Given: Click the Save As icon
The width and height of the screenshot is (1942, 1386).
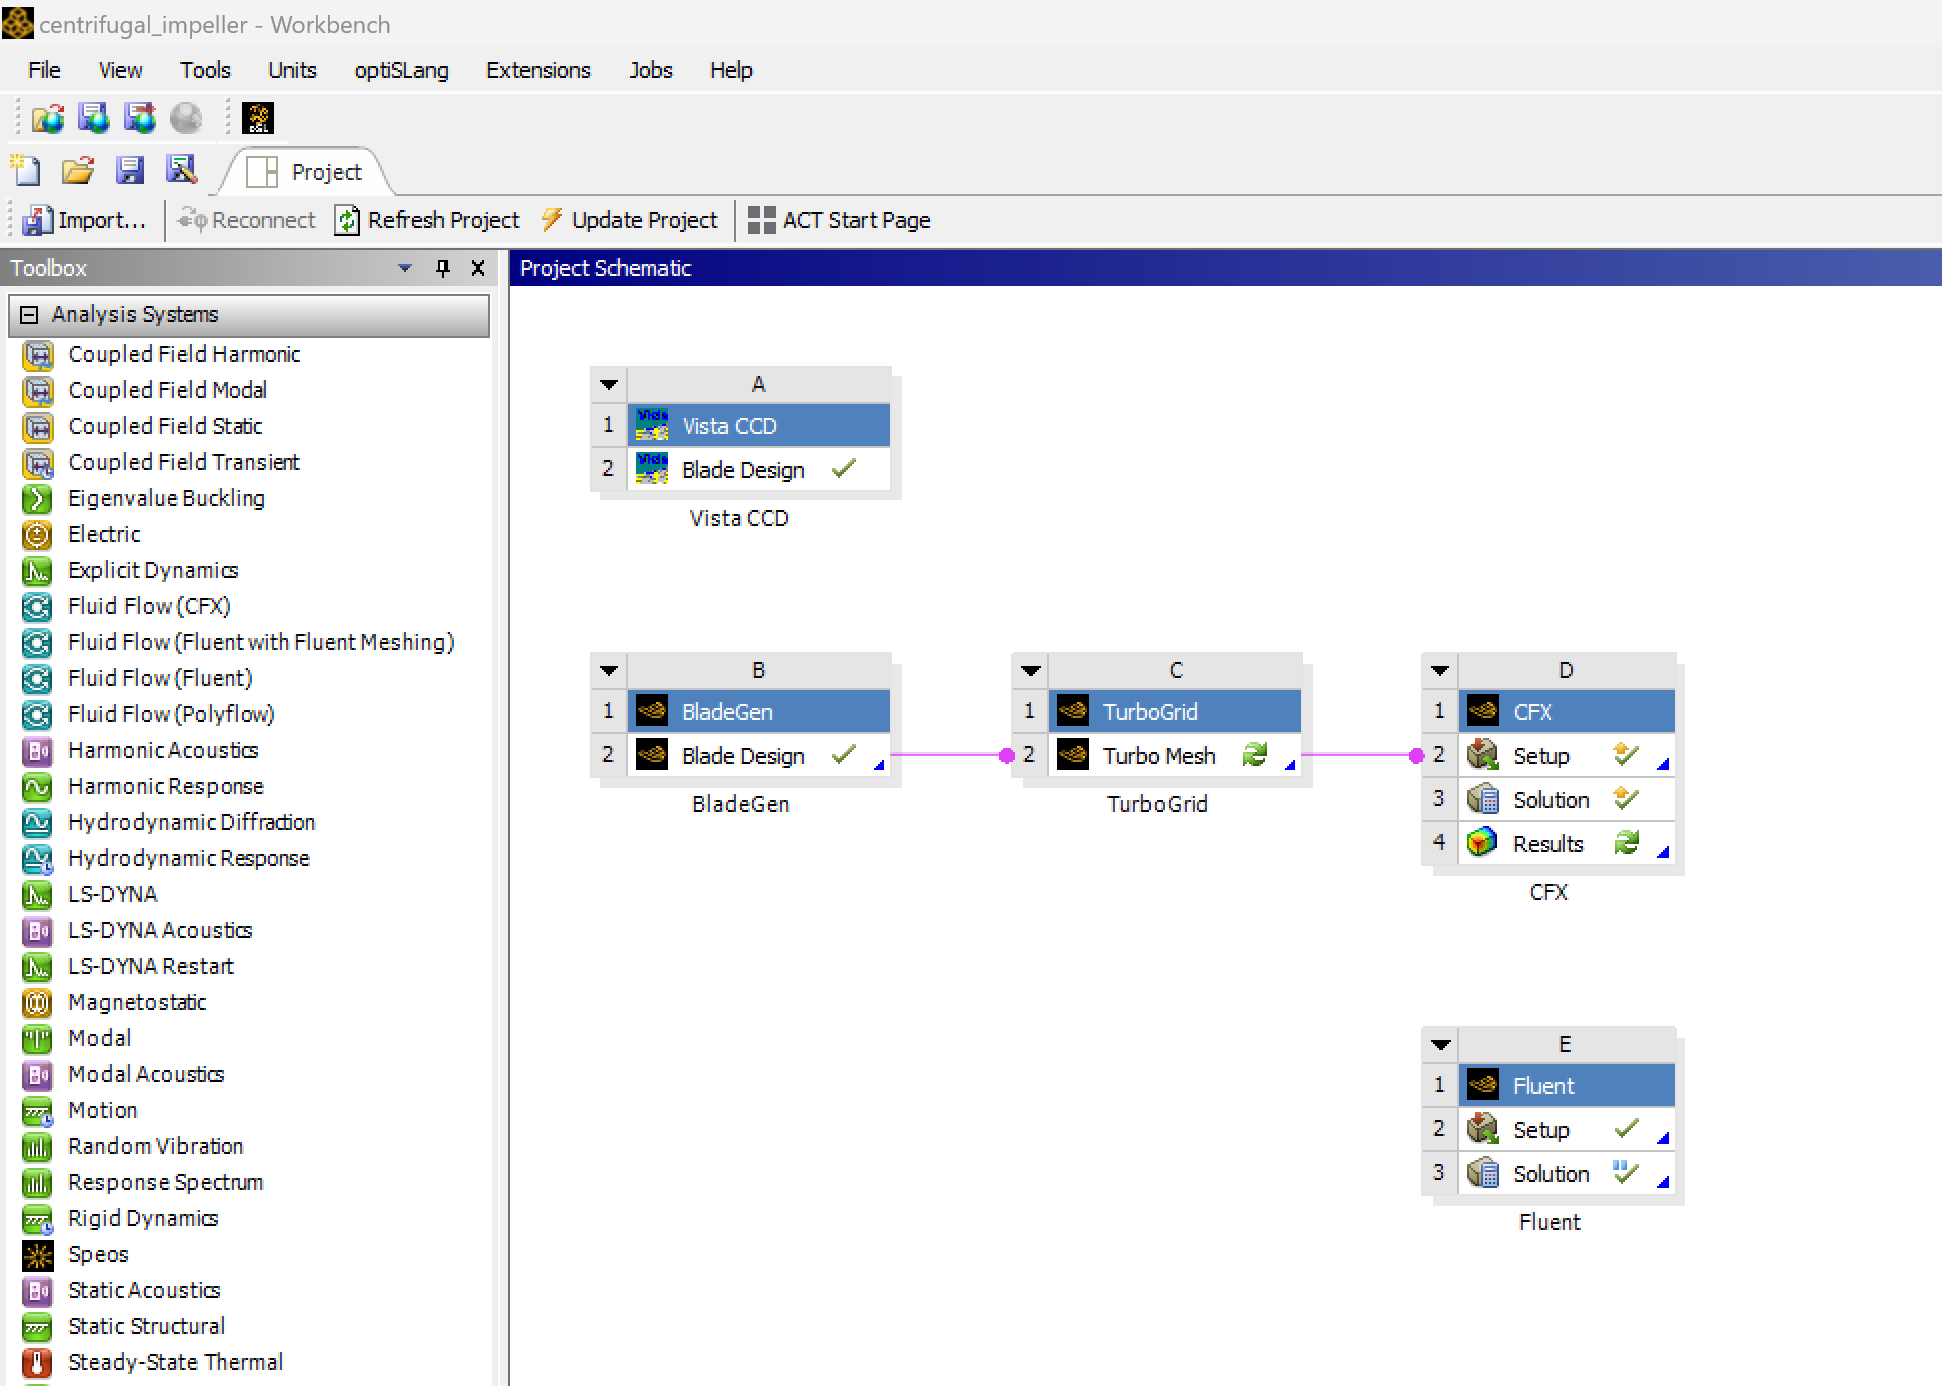Looking at the screenshot, I should (181, 171).
